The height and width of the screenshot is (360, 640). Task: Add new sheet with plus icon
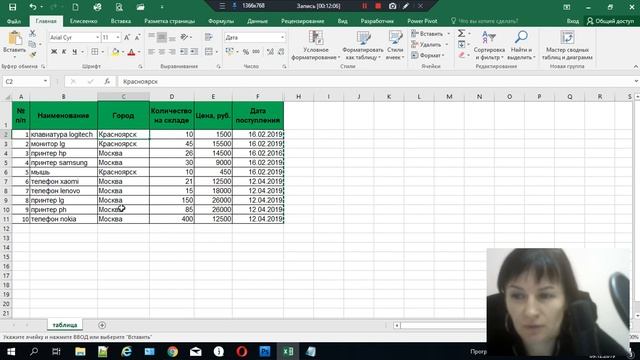102,325
